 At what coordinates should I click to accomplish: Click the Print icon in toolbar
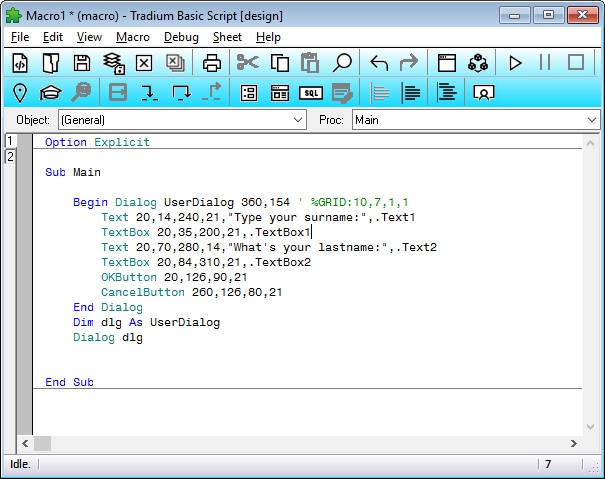(212, 63)
